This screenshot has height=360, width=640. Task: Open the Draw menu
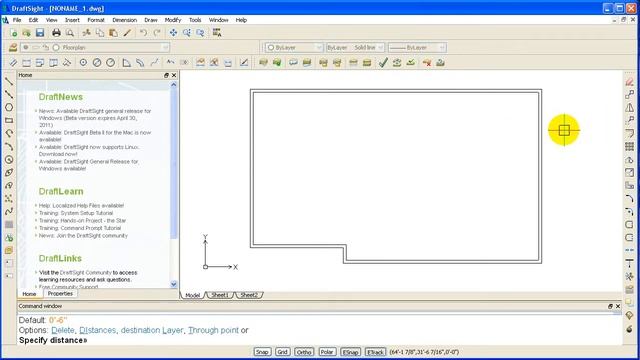pos(151,20)
